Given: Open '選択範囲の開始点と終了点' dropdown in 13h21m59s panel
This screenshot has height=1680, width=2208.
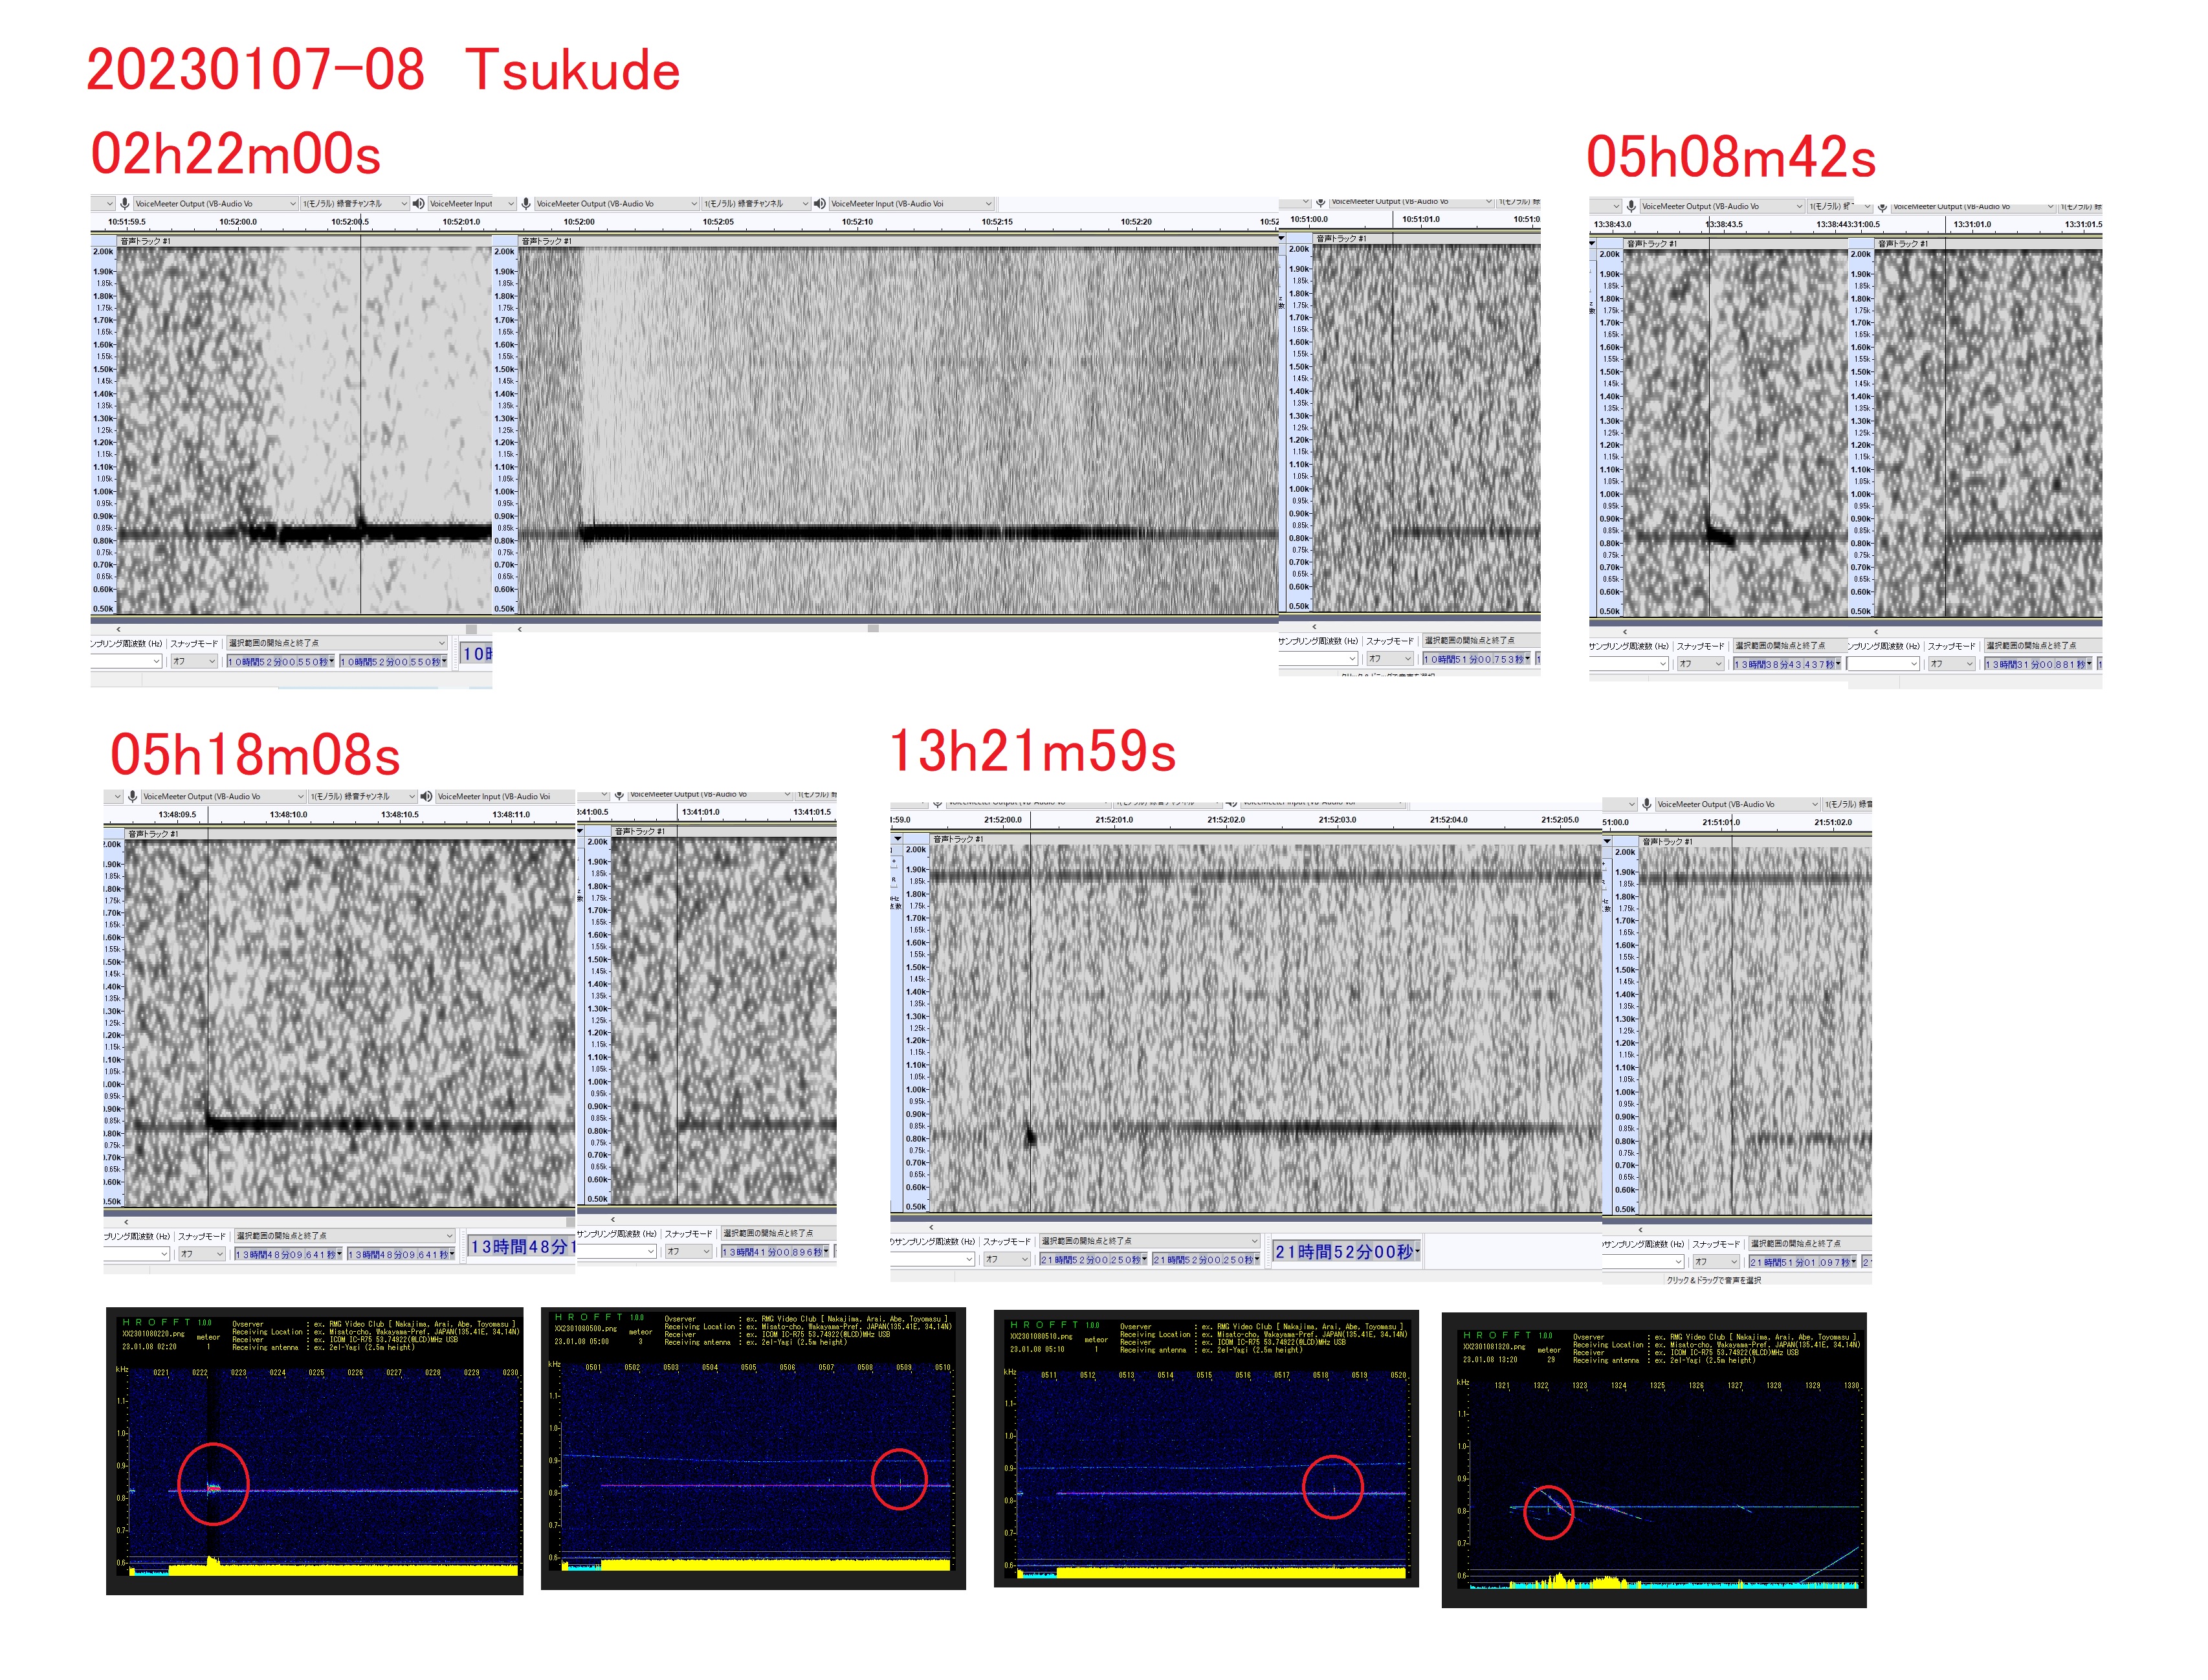Looking at the screenshot, I should tap(1254, 1241).
